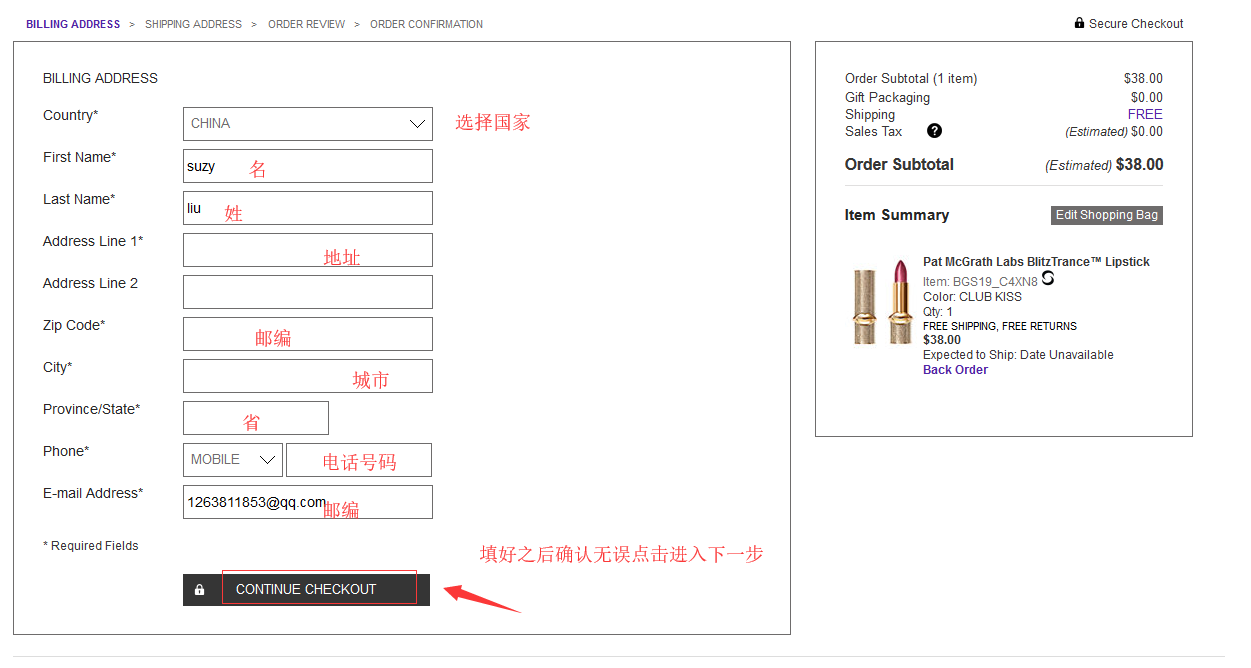Click Pat McGrath Labs BlitzTrance Lipstick title
The image size is (1251, 668).
tap(1036, 262)
